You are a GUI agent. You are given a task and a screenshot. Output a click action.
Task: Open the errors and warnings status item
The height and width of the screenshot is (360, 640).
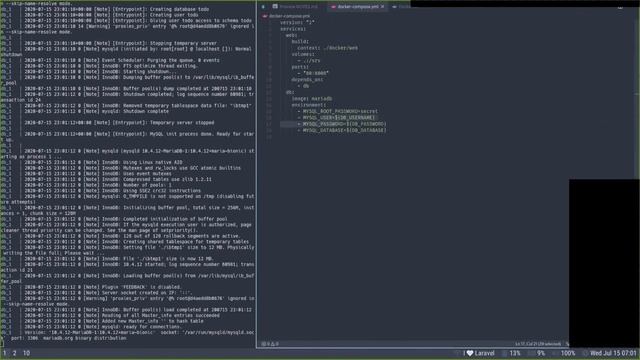point(270,344)
